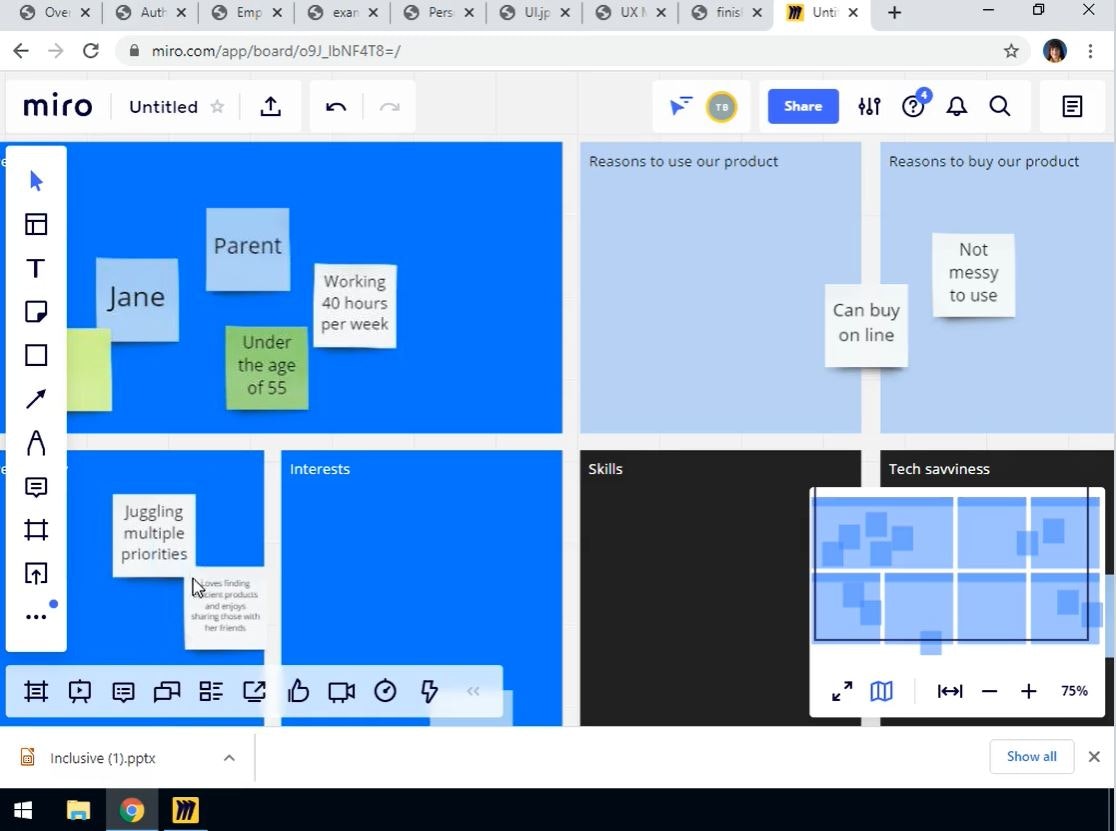The height and width of the screenshot is (831, 1116).
Task: Select the Sticky note tool
Action: coord(36,312)
